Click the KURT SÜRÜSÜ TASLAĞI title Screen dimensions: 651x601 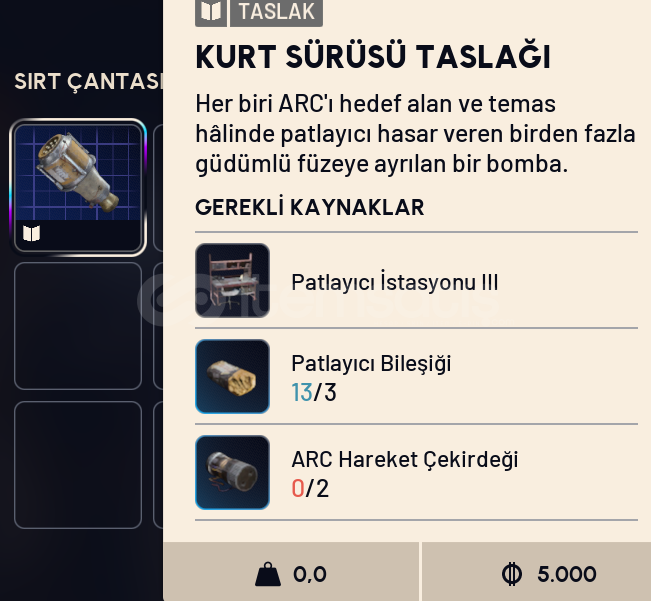373,56
